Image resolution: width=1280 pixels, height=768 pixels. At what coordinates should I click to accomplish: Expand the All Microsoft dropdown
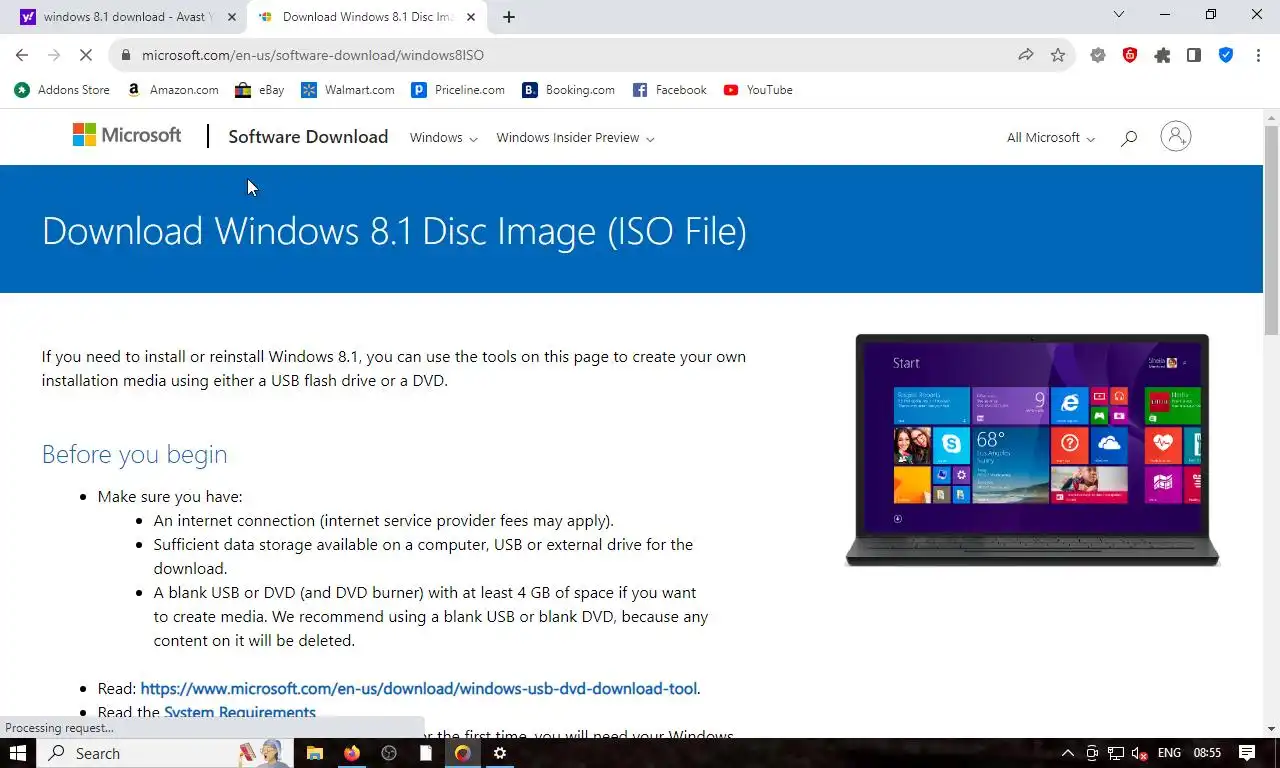tap(1051, 138)
